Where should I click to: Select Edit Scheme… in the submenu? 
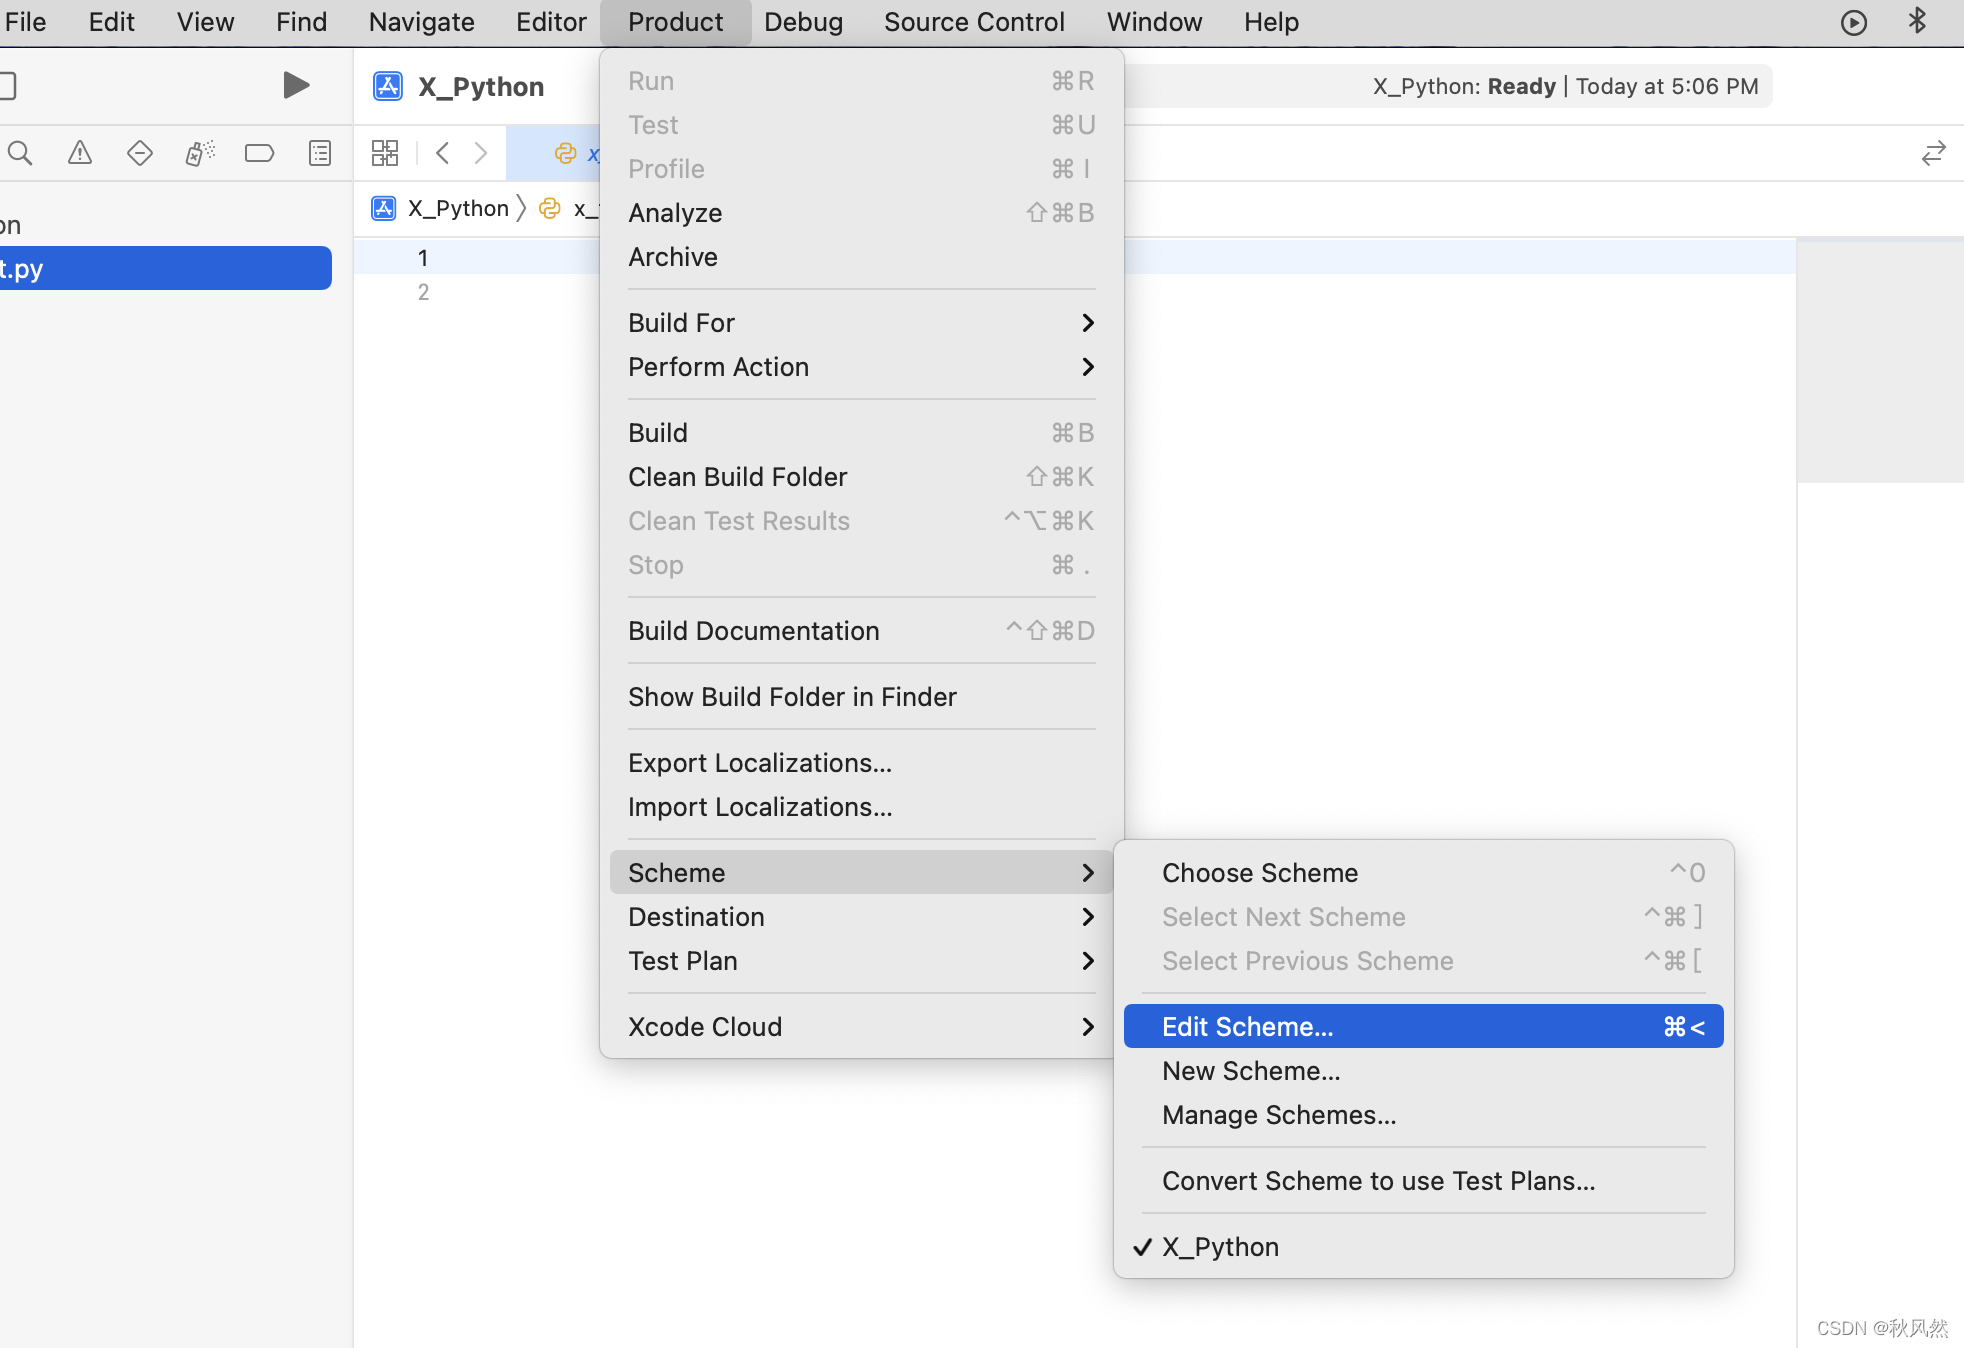(1423, 1027)
